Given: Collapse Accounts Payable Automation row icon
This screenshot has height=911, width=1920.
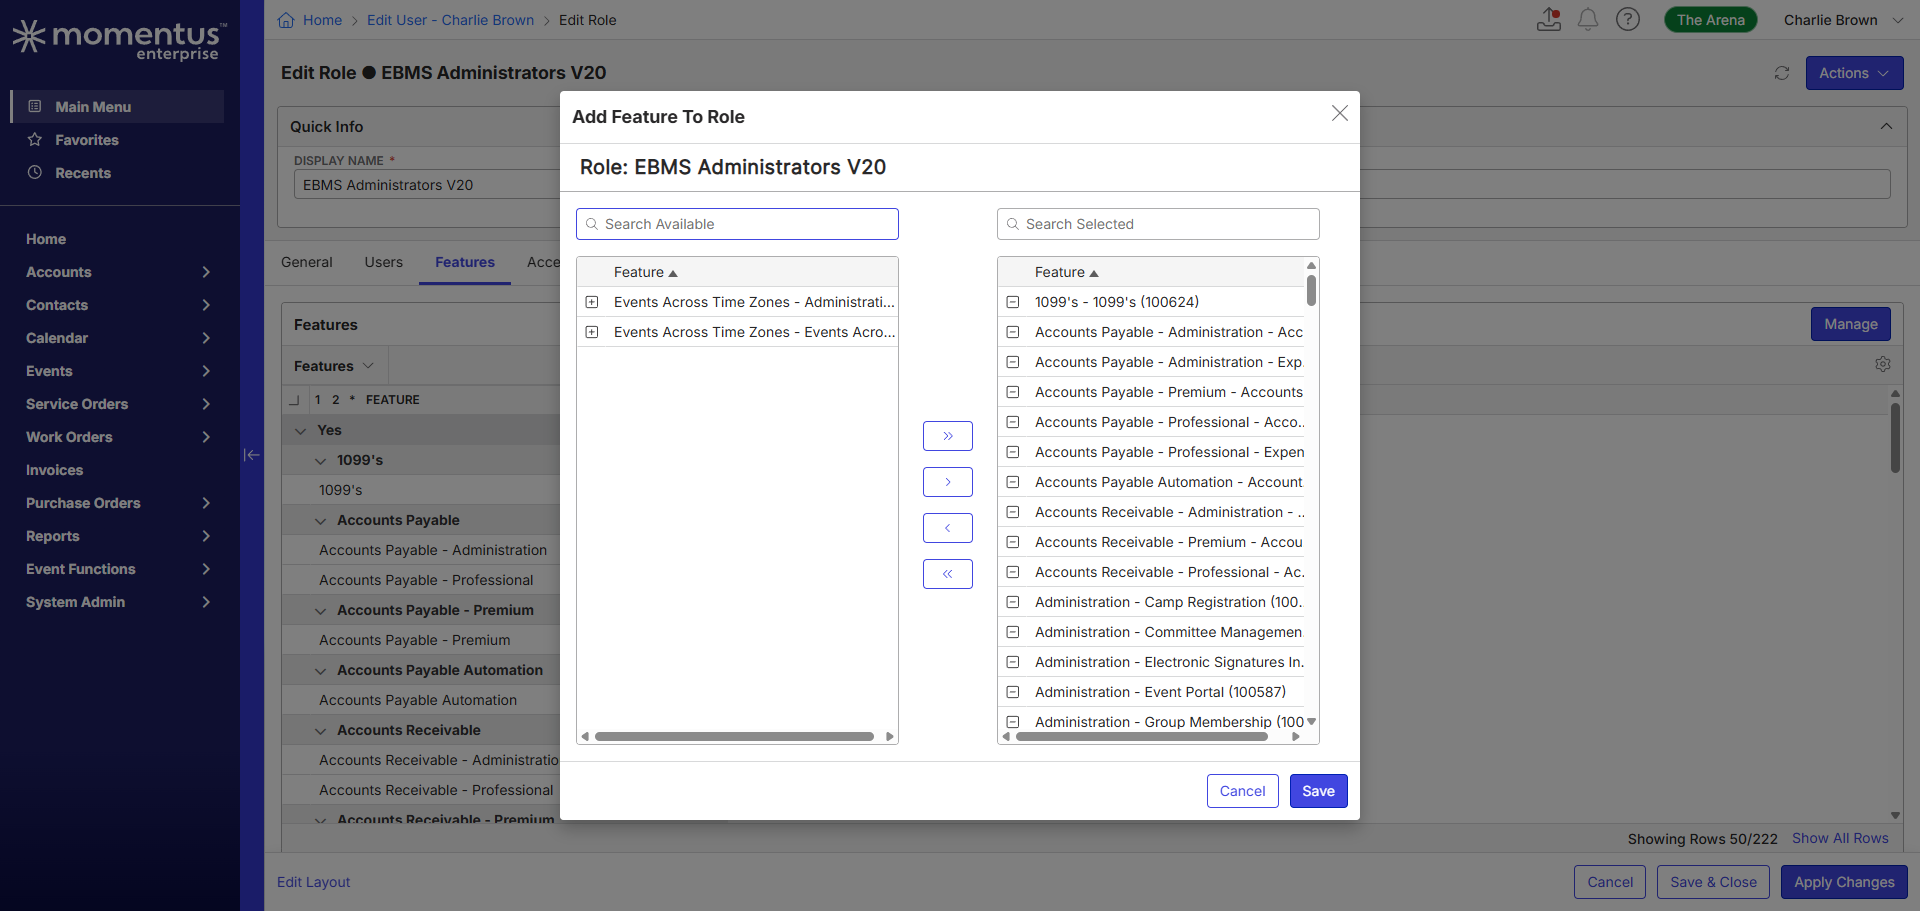Looking at the screenshot, I should coord(1013,482).
